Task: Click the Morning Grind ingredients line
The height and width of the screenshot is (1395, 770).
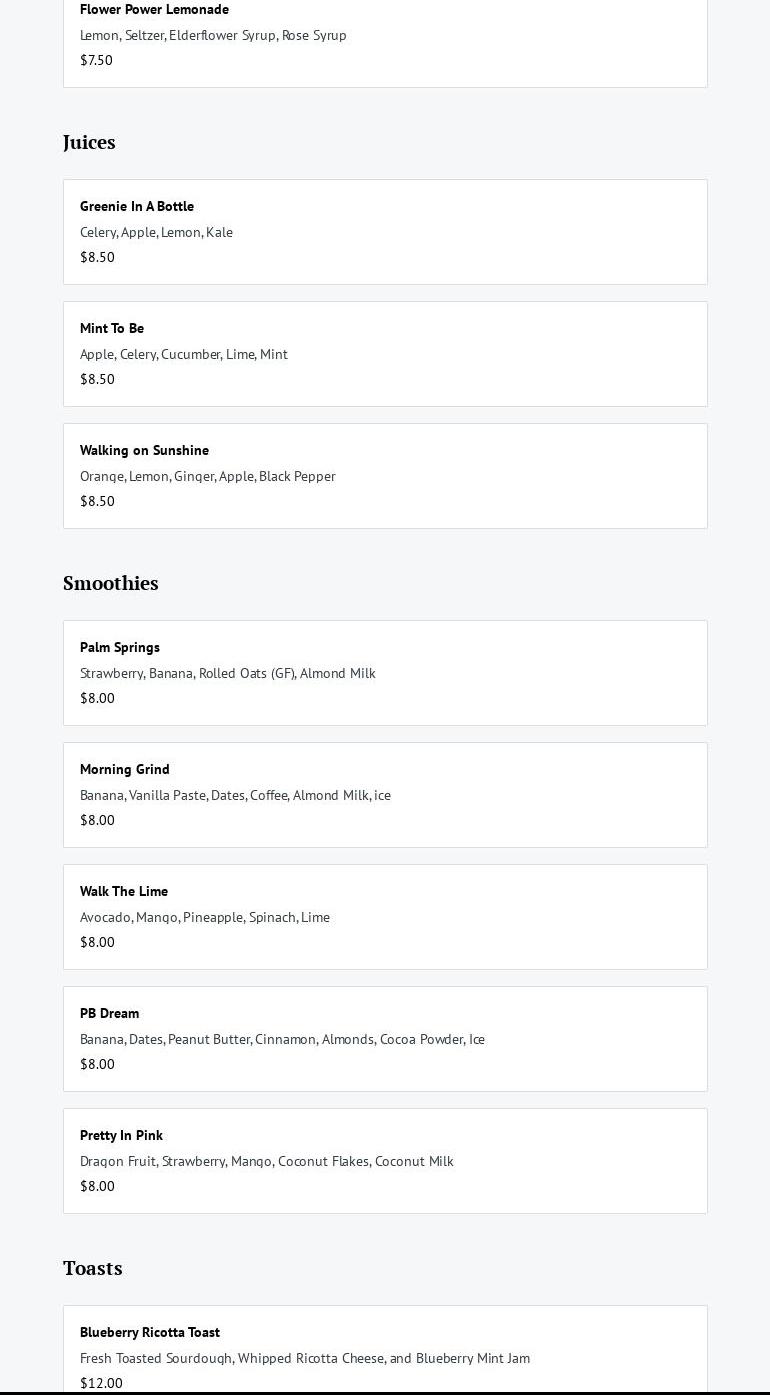Action: point(235,795)
